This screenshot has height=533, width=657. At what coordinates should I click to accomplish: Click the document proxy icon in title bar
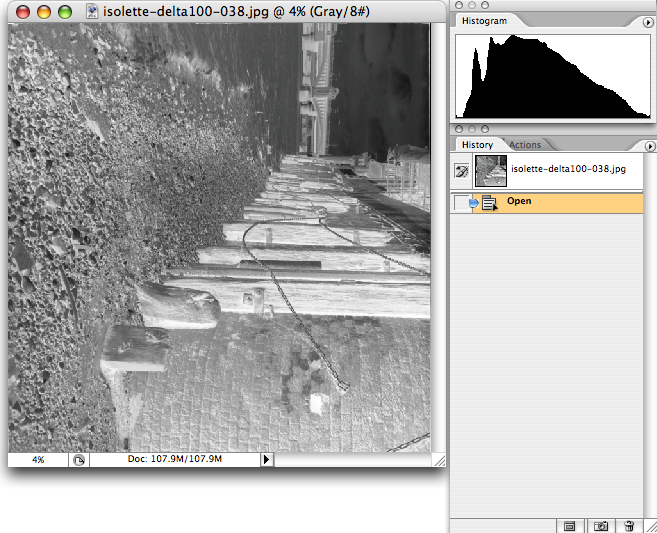click(x=92, y=11)
